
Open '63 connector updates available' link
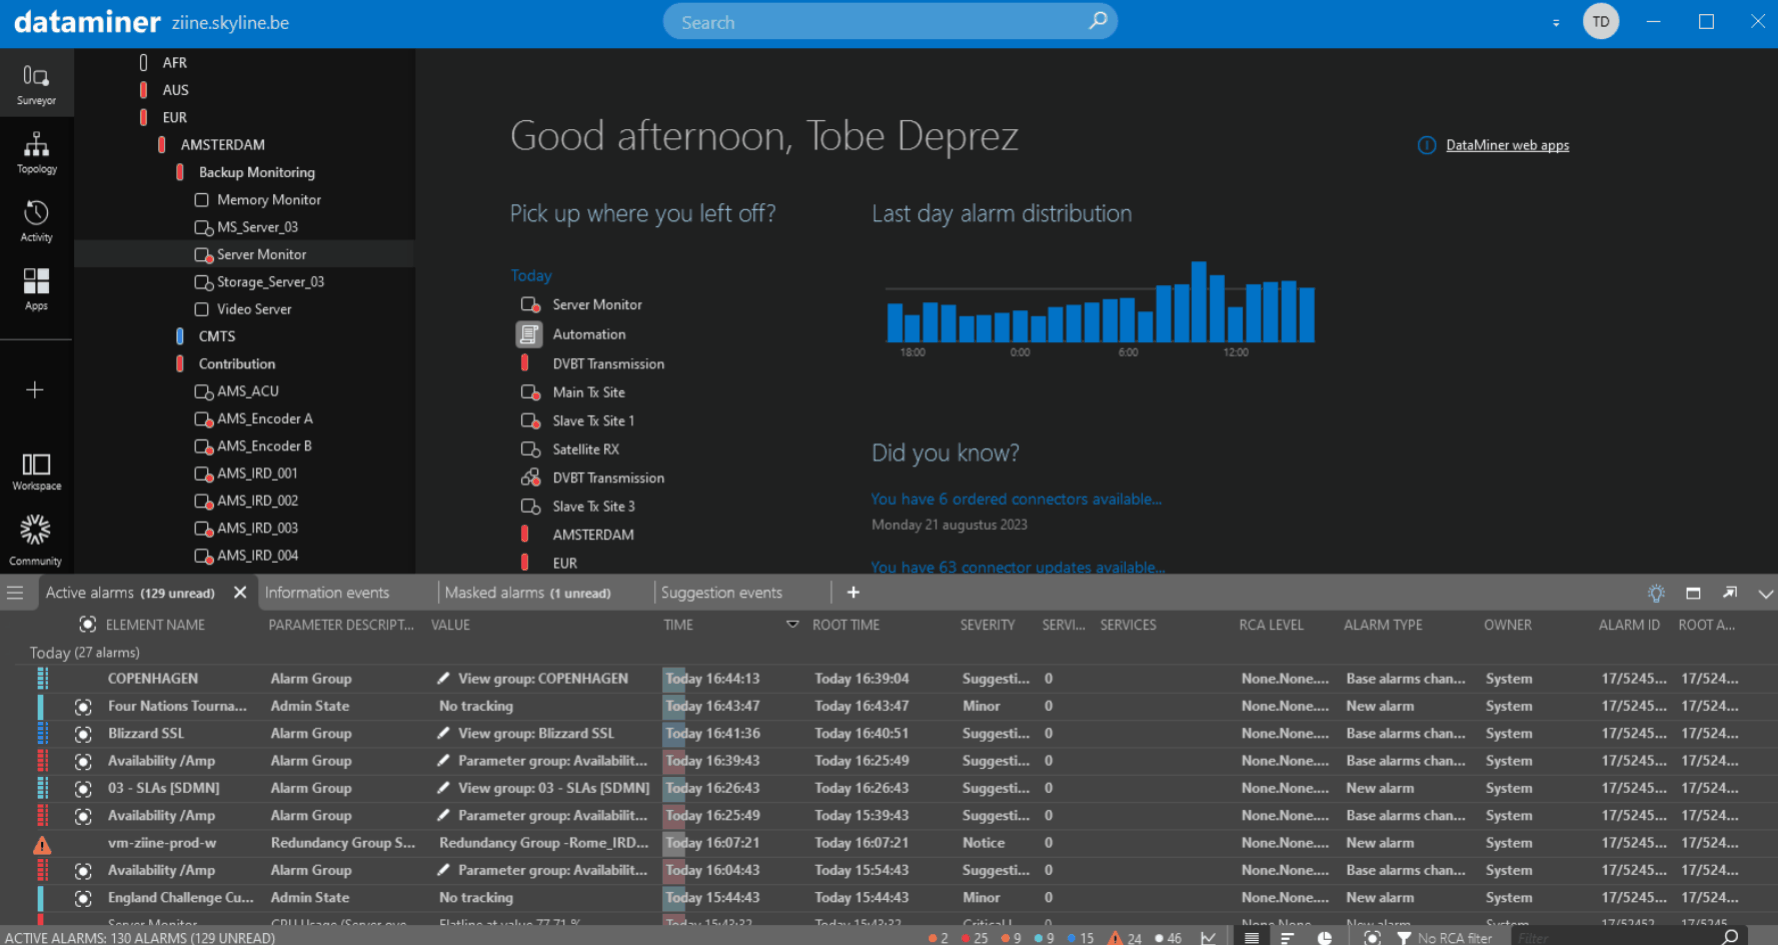click(1018, 567)
